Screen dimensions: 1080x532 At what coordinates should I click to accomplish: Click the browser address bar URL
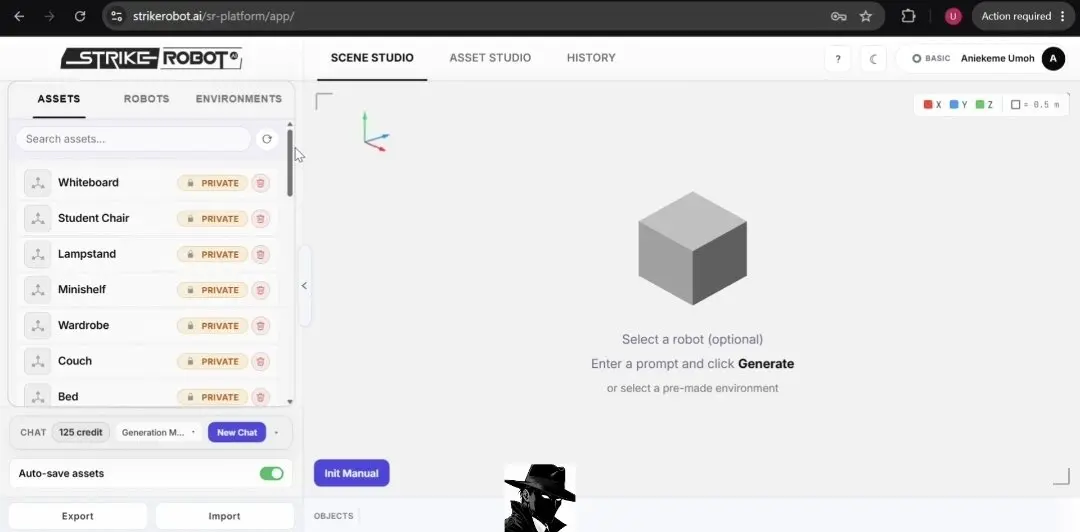[214, 17]
